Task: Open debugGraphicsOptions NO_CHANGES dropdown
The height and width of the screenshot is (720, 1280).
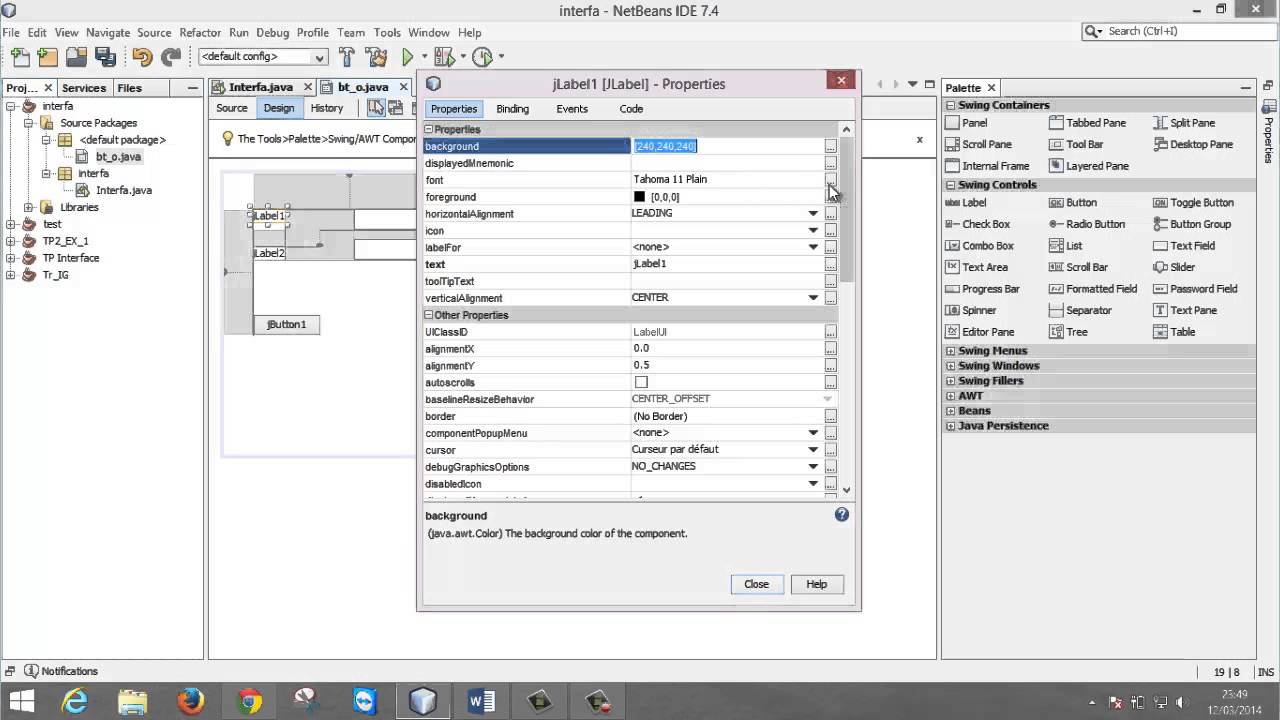Action: [813, 466]
